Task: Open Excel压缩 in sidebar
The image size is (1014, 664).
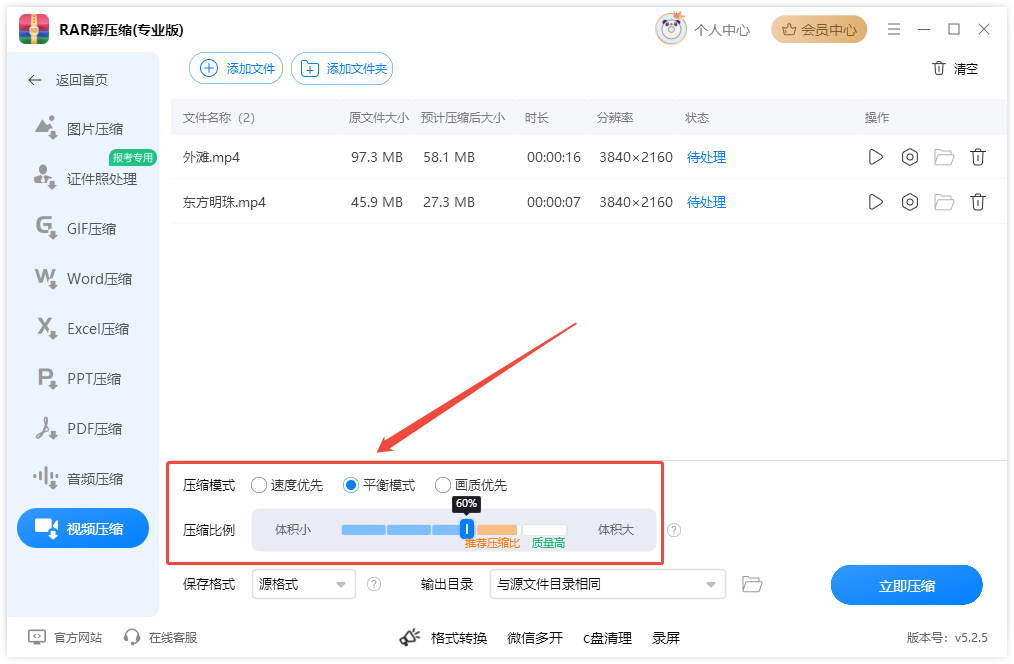Action: (x=83, y=328)
